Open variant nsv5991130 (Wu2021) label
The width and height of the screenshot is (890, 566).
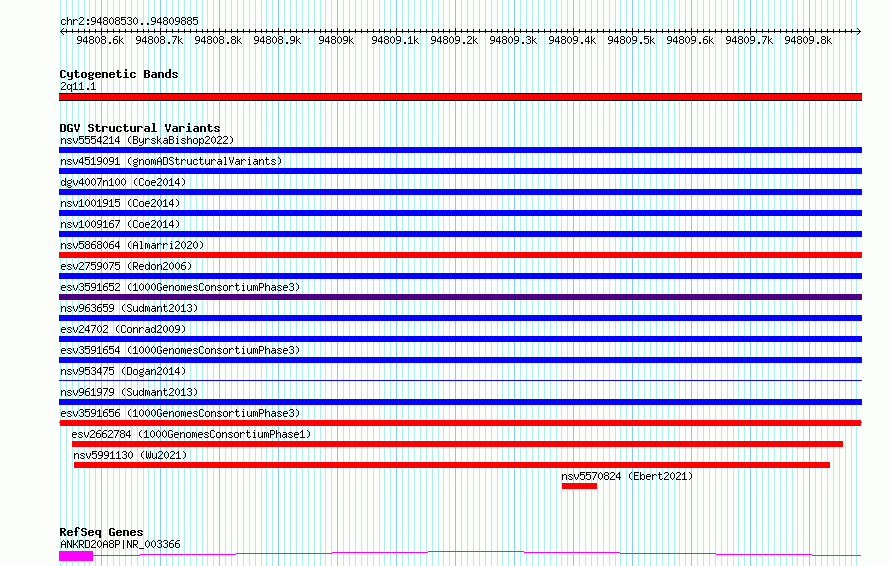click(x=130, y=455)
